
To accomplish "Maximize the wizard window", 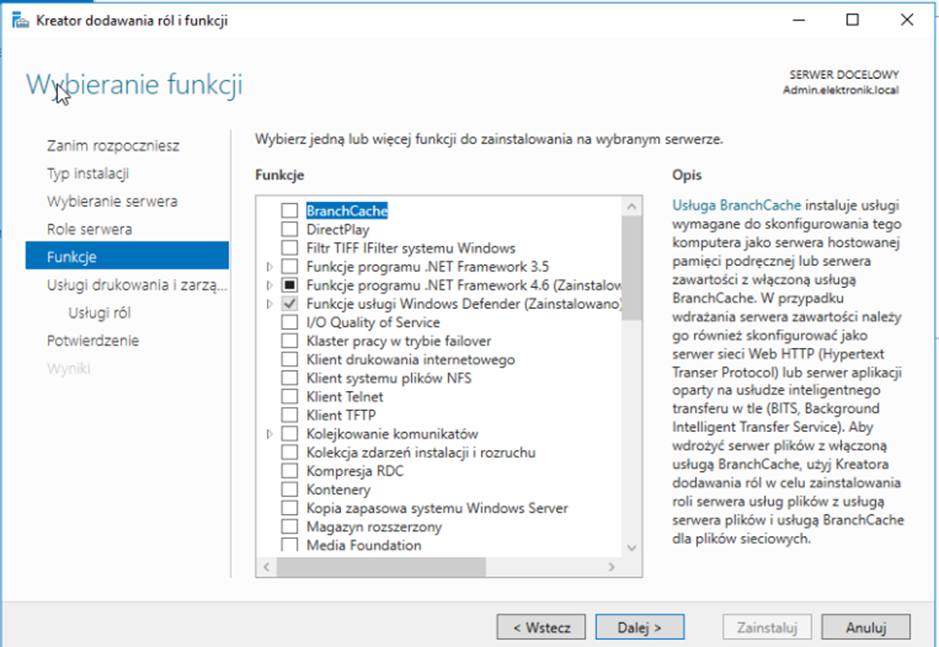I will [852, 20].
